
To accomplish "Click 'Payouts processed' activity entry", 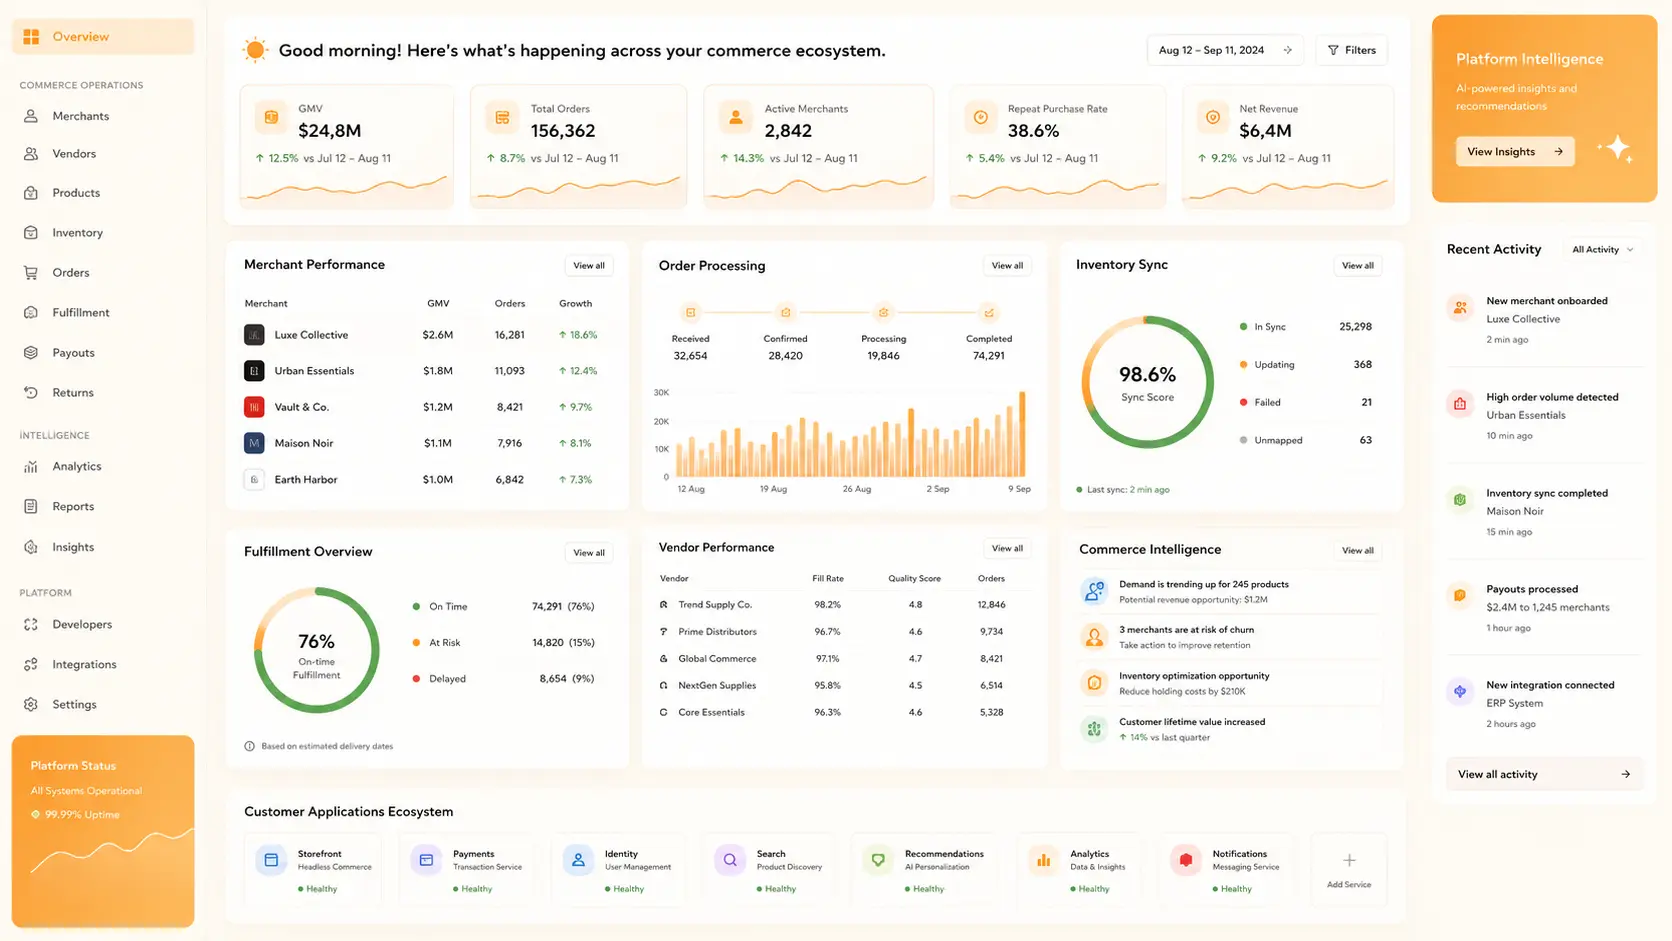I will (1532, 589).
